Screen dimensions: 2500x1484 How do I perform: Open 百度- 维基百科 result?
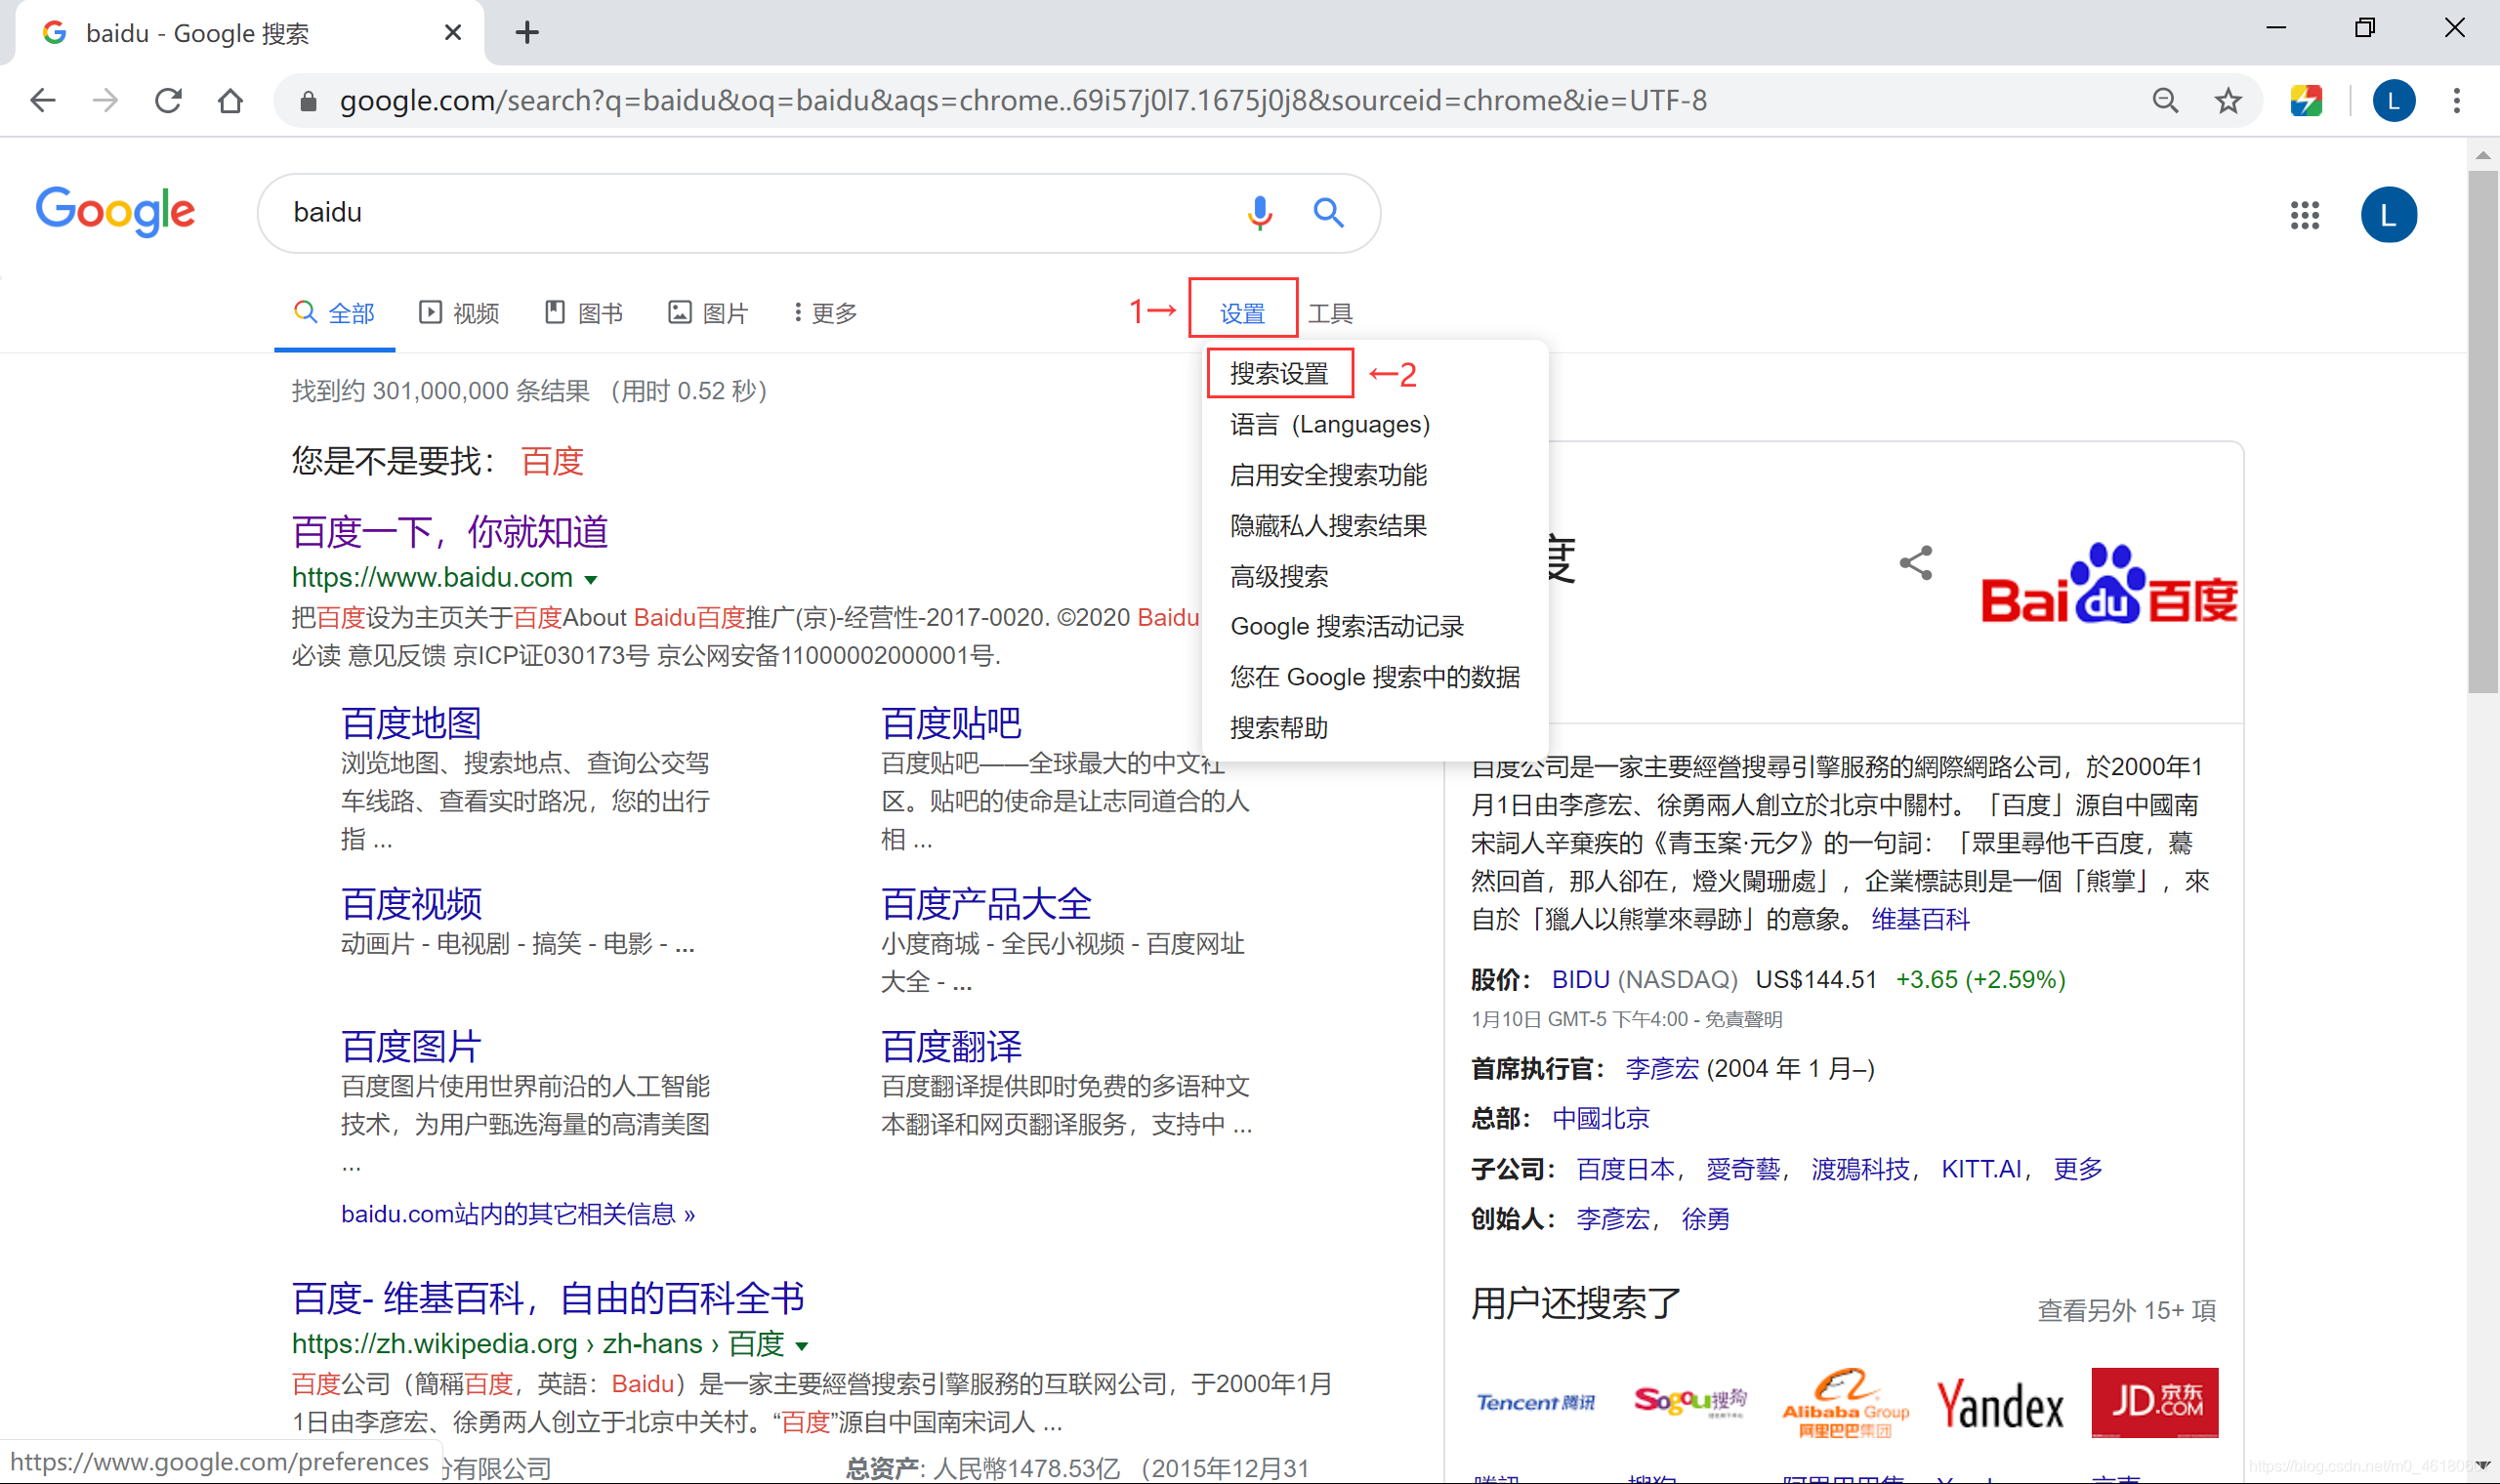click(548, 1298)
